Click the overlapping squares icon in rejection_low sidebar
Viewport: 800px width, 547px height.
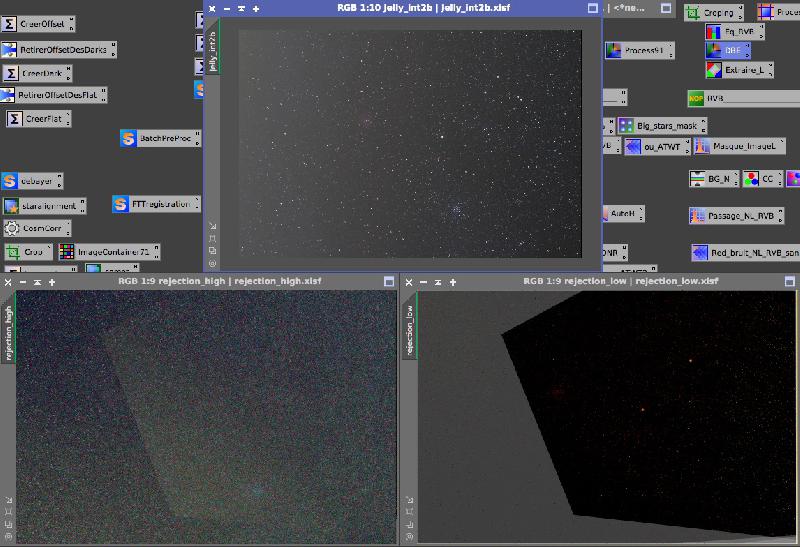click(410, 524)
